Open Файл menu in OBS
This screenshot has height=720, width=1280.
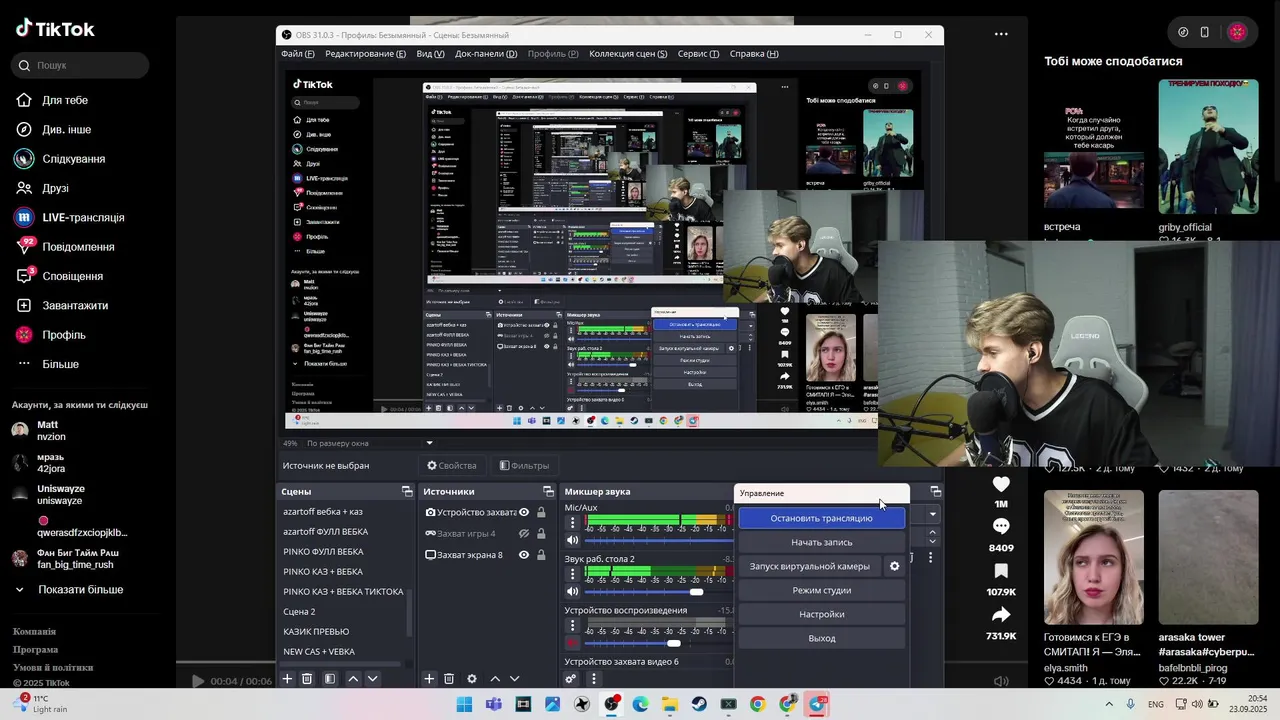coord(297,54)
